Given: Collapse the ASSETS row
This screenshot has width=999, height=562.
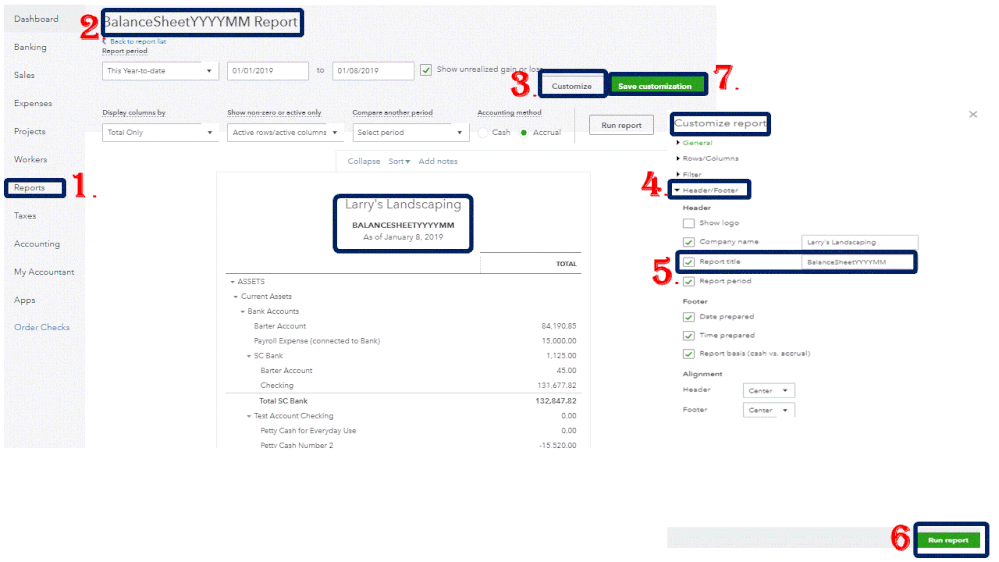Looking at the screenshot, I should pyautogui.click(x=233, y=282).
